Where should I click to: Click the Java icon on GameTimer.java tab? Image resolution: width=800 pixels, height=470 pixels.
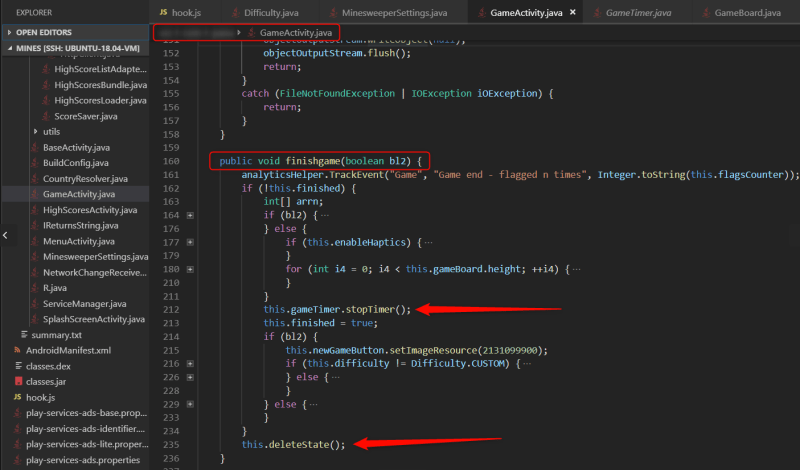597,13
